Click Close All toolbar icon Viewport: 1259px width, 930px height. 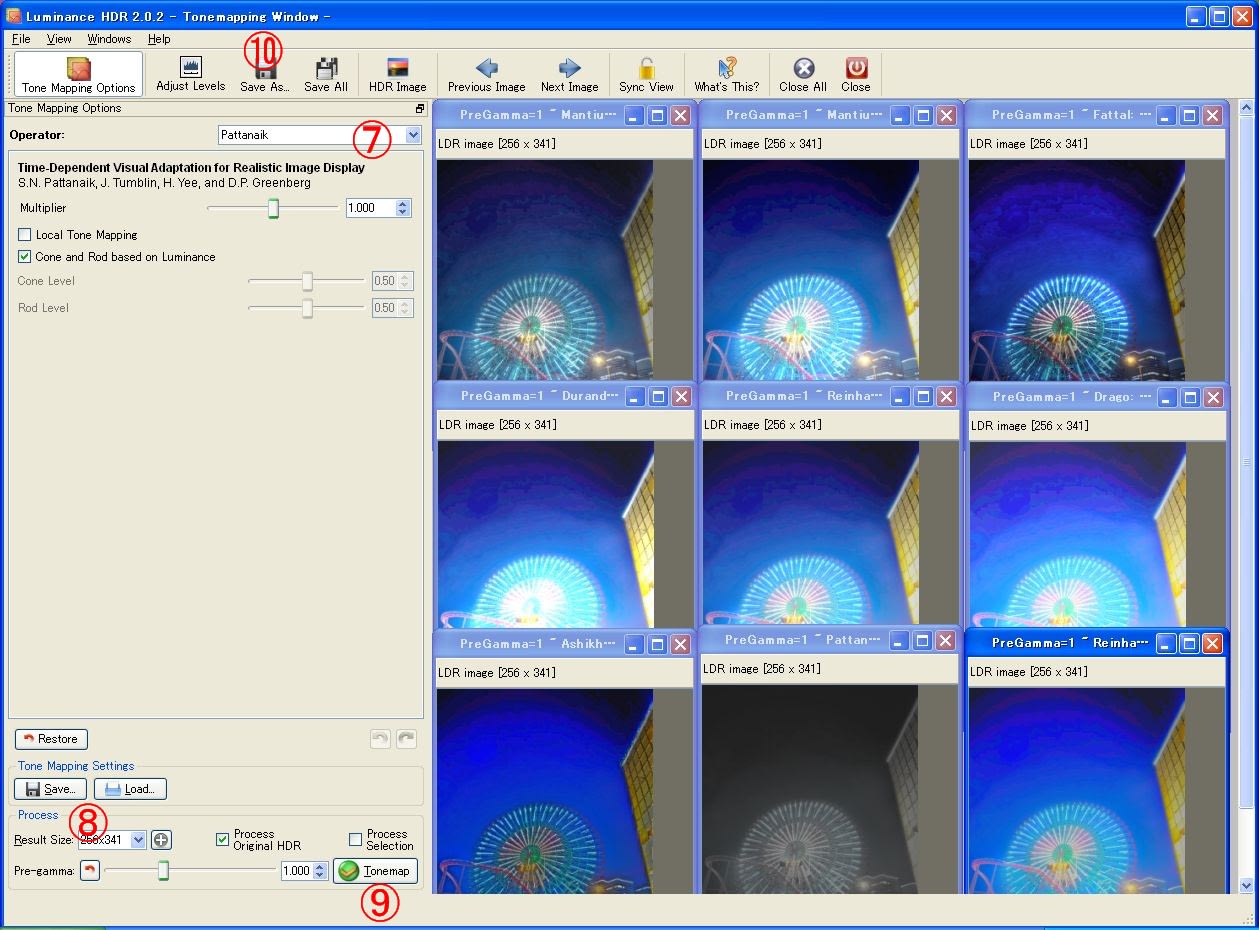(803, 68)
